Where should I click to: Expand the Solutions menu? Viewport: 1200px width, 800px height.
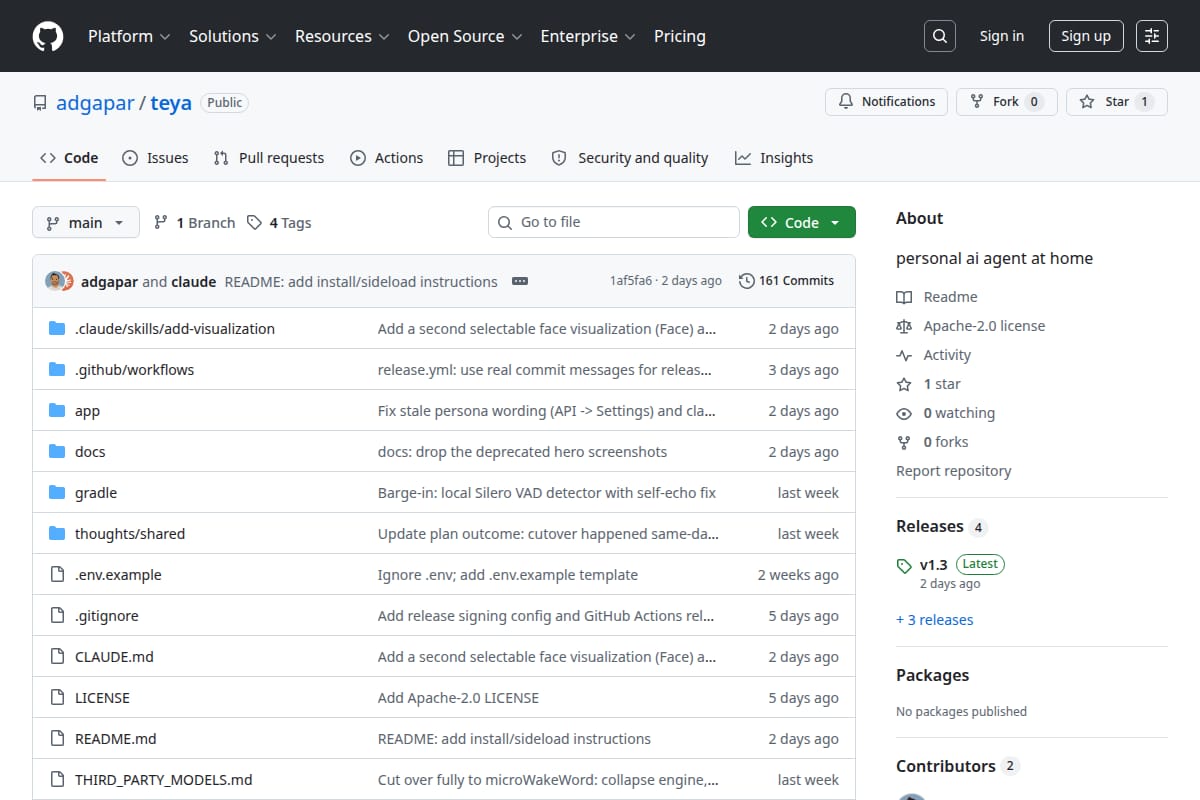pos(235,36)
